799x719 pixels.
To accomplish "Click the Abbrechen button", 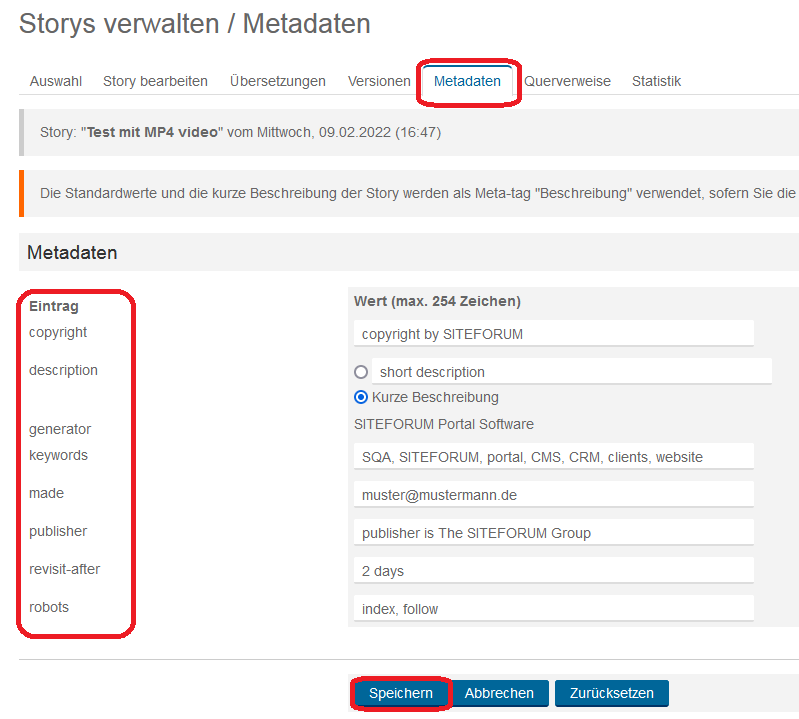I will [499, 693].
